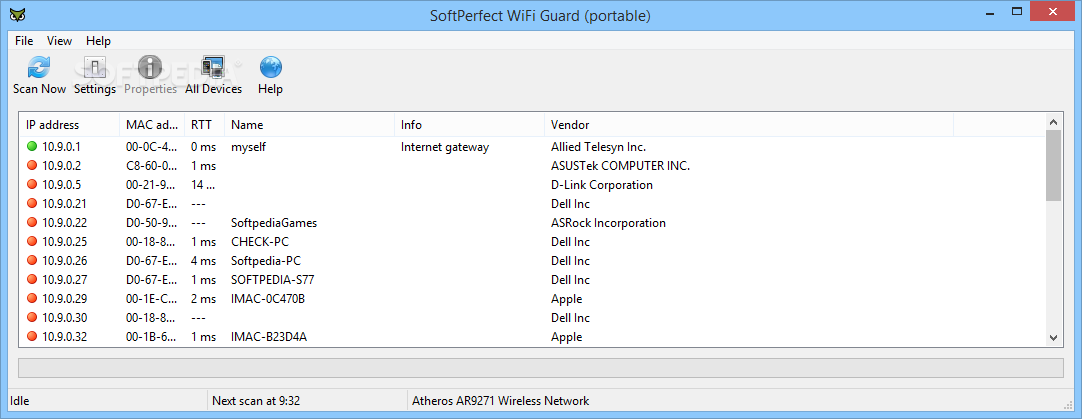Click the vertical scrollbar thumb of device list
The height and width of the screenshot is (419, 1082).
[1053, 166]
